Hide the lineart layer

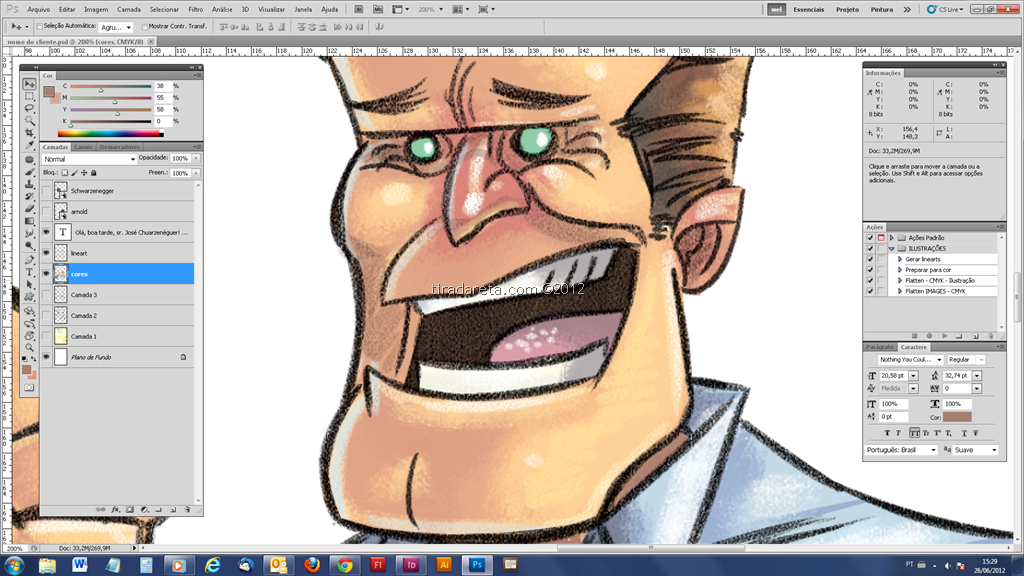click(46, 253)
